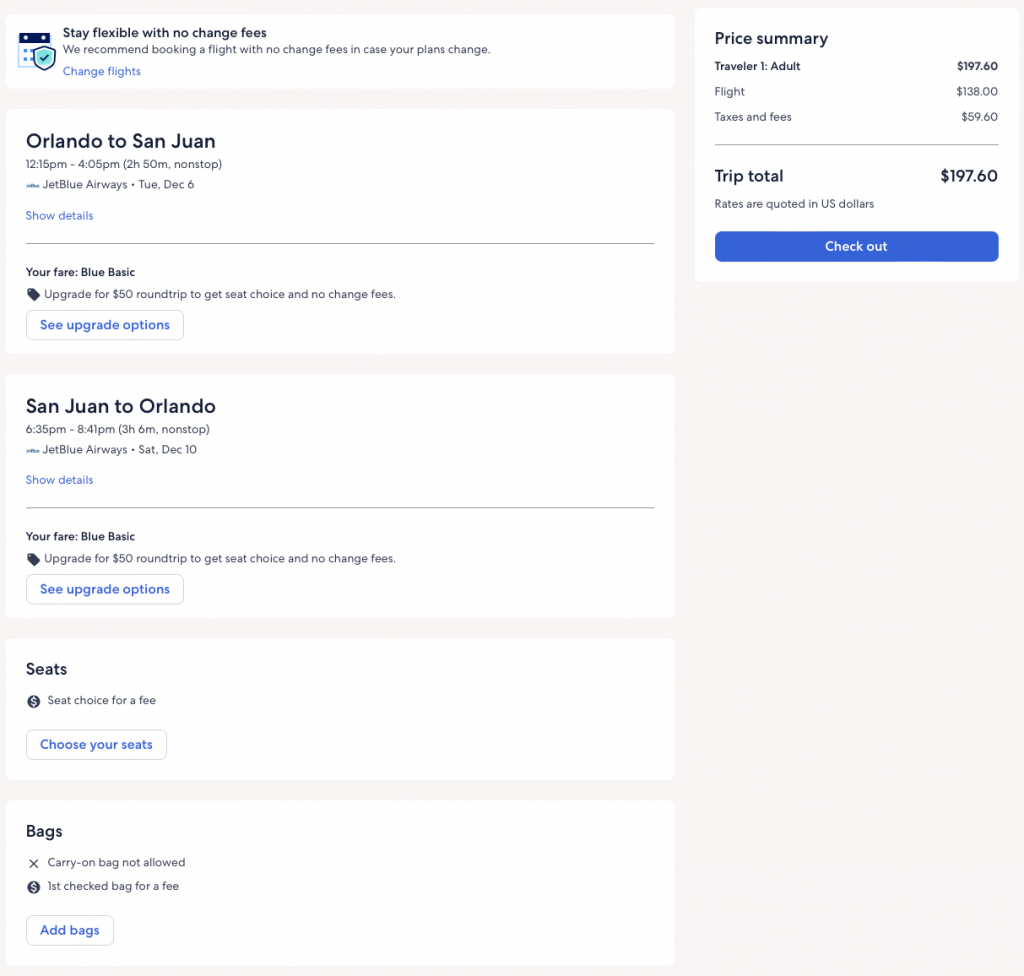Click JetBlue logo on Orlando to San Juan flight
1024x976 pixels.
[33, 185]
